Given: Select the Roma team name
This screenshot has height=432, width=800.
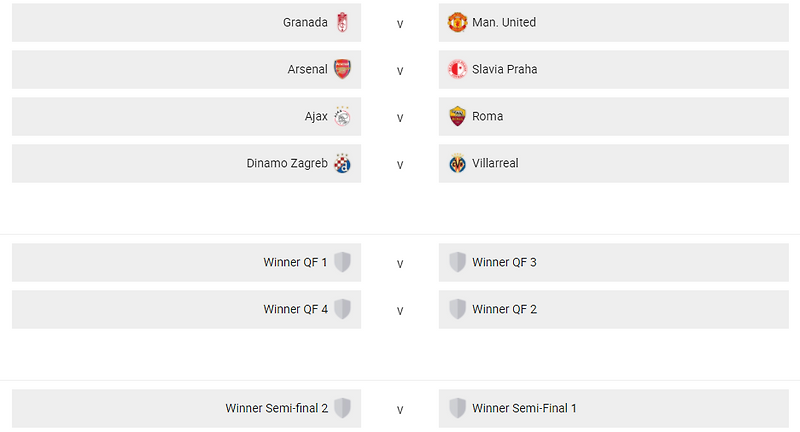Looking at the screenshot, I should click(x=487, y=116).
